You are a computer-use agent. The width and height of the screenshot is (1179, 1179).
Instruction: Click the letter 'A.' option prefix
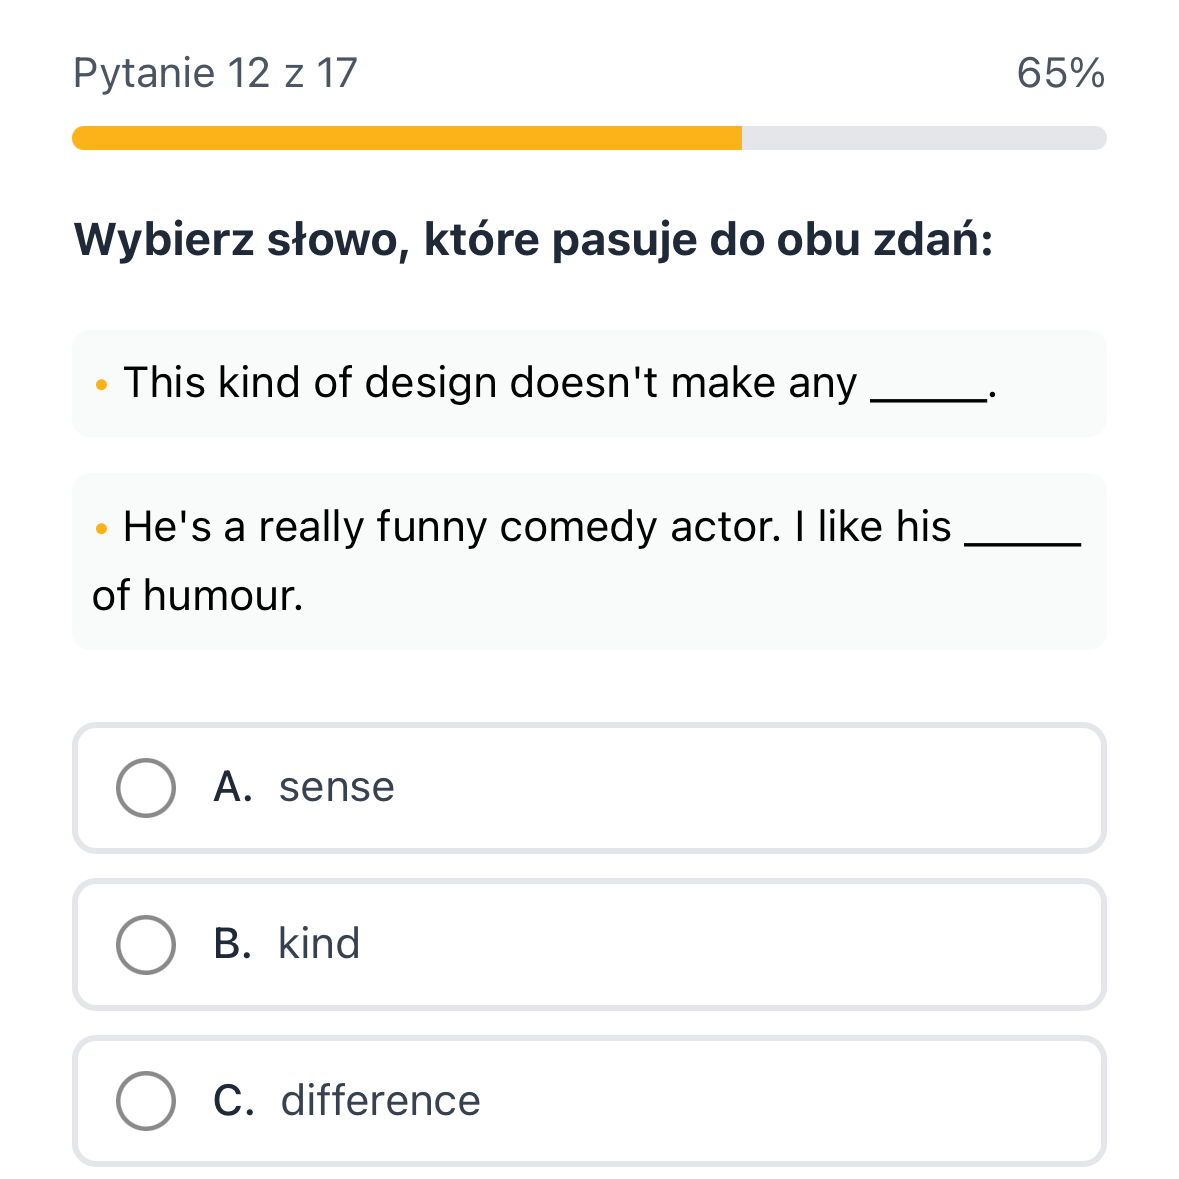233,788
